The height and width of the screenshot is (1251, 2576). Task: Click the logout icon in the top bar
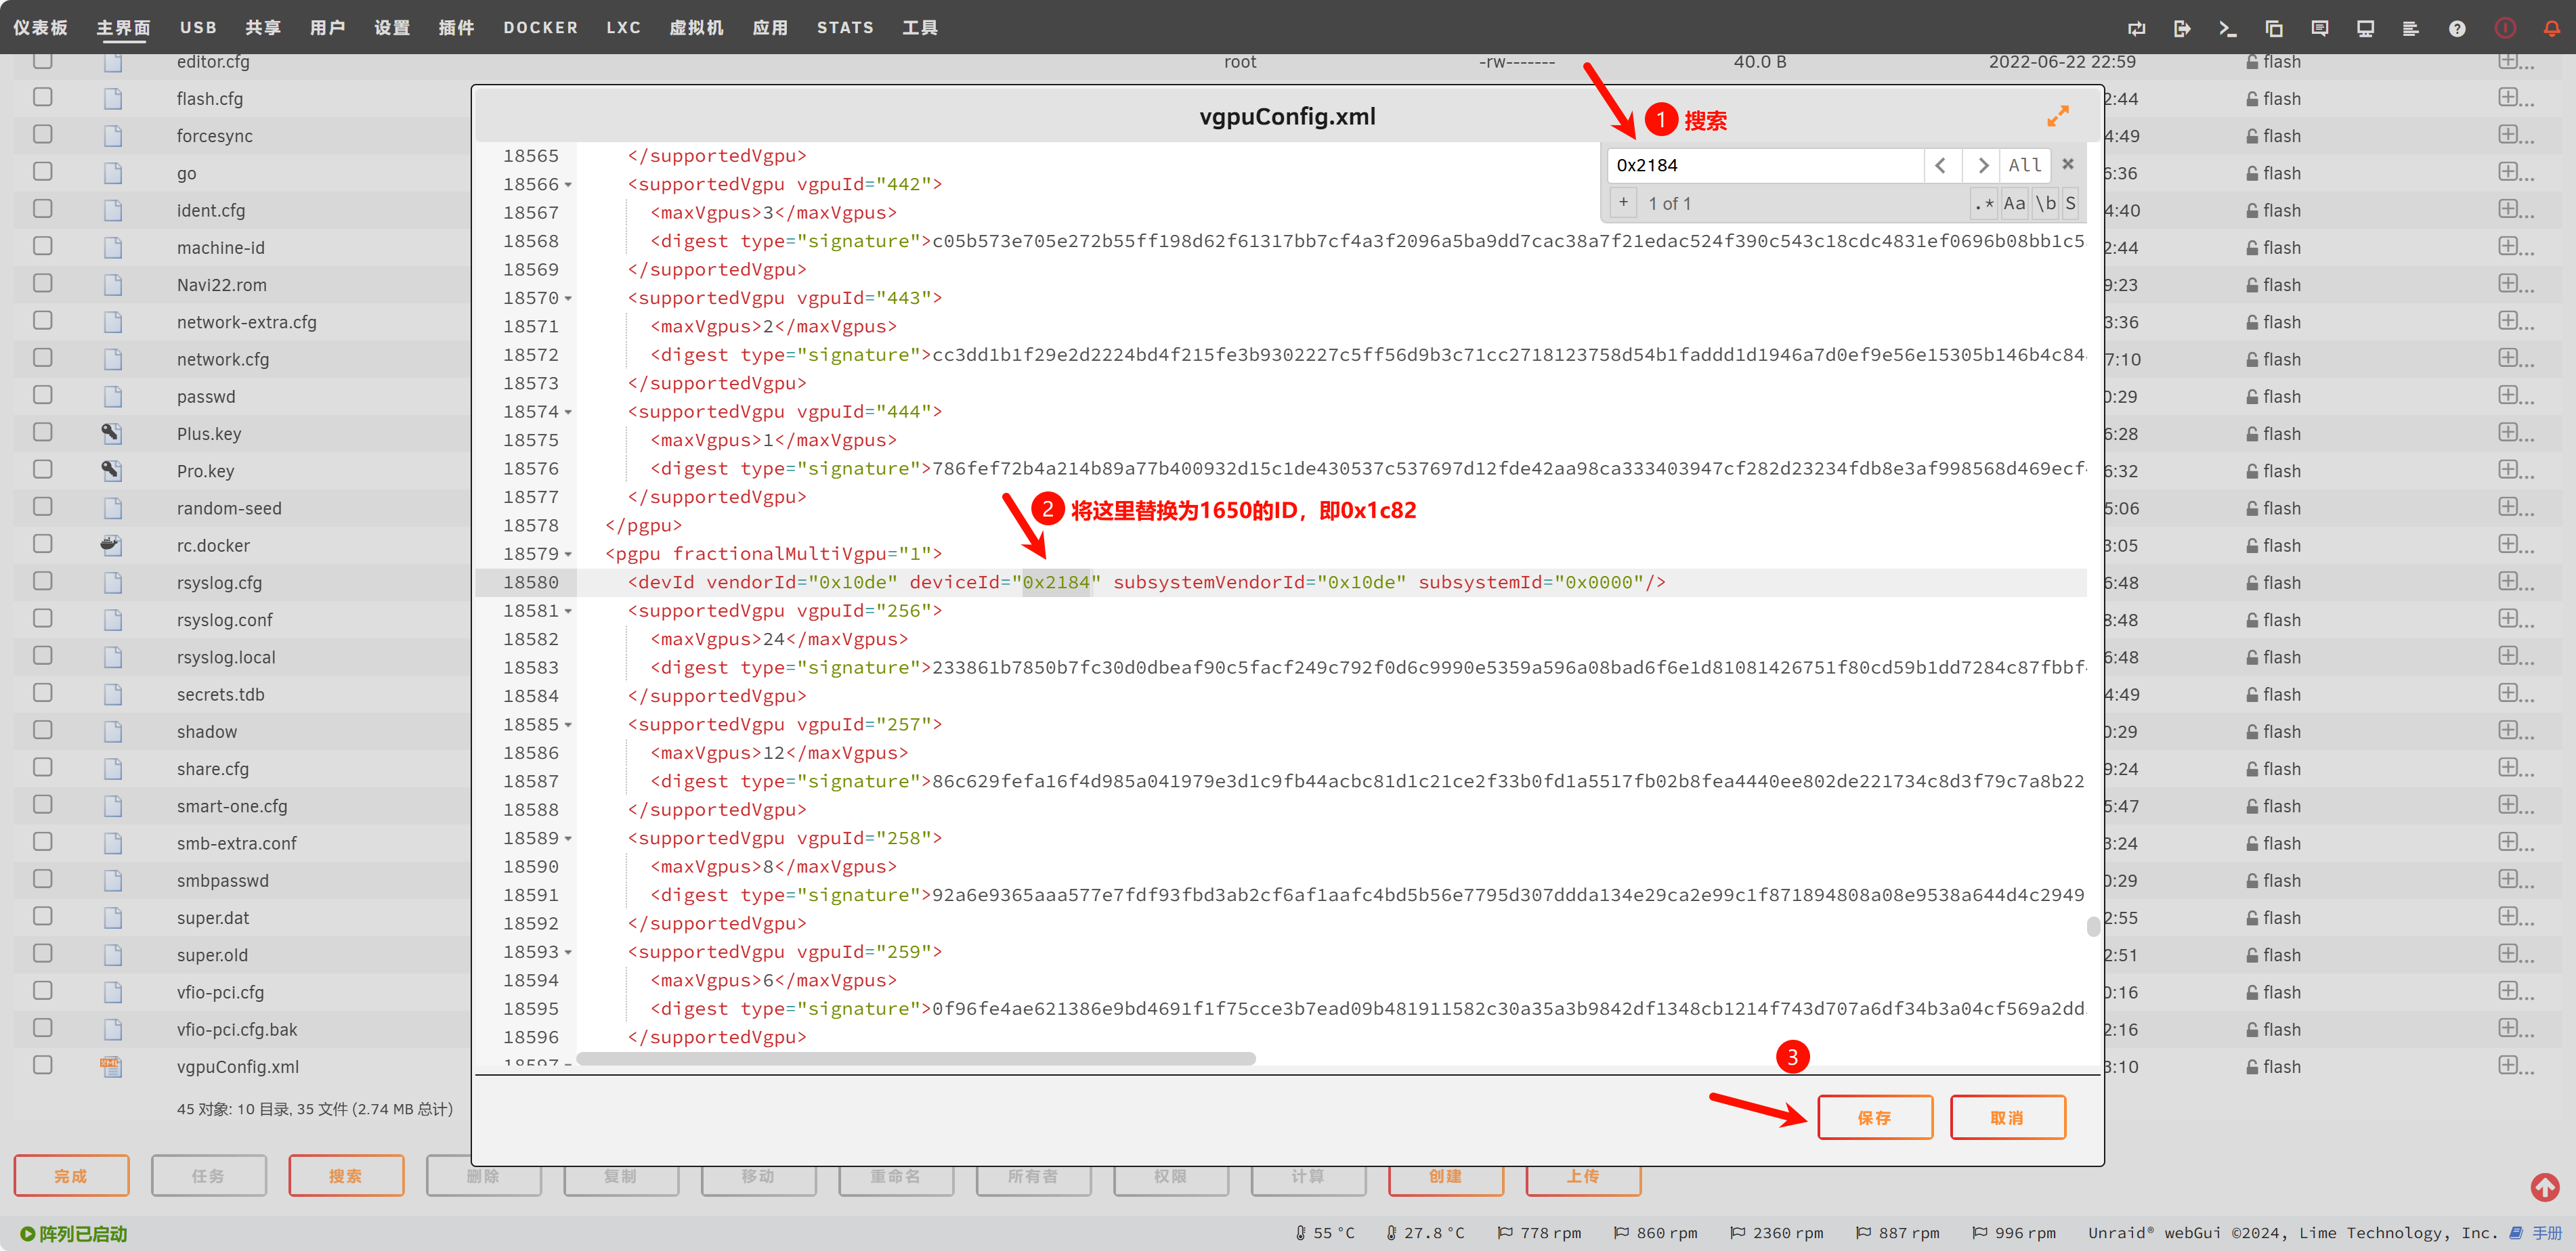coord(2182,28)
